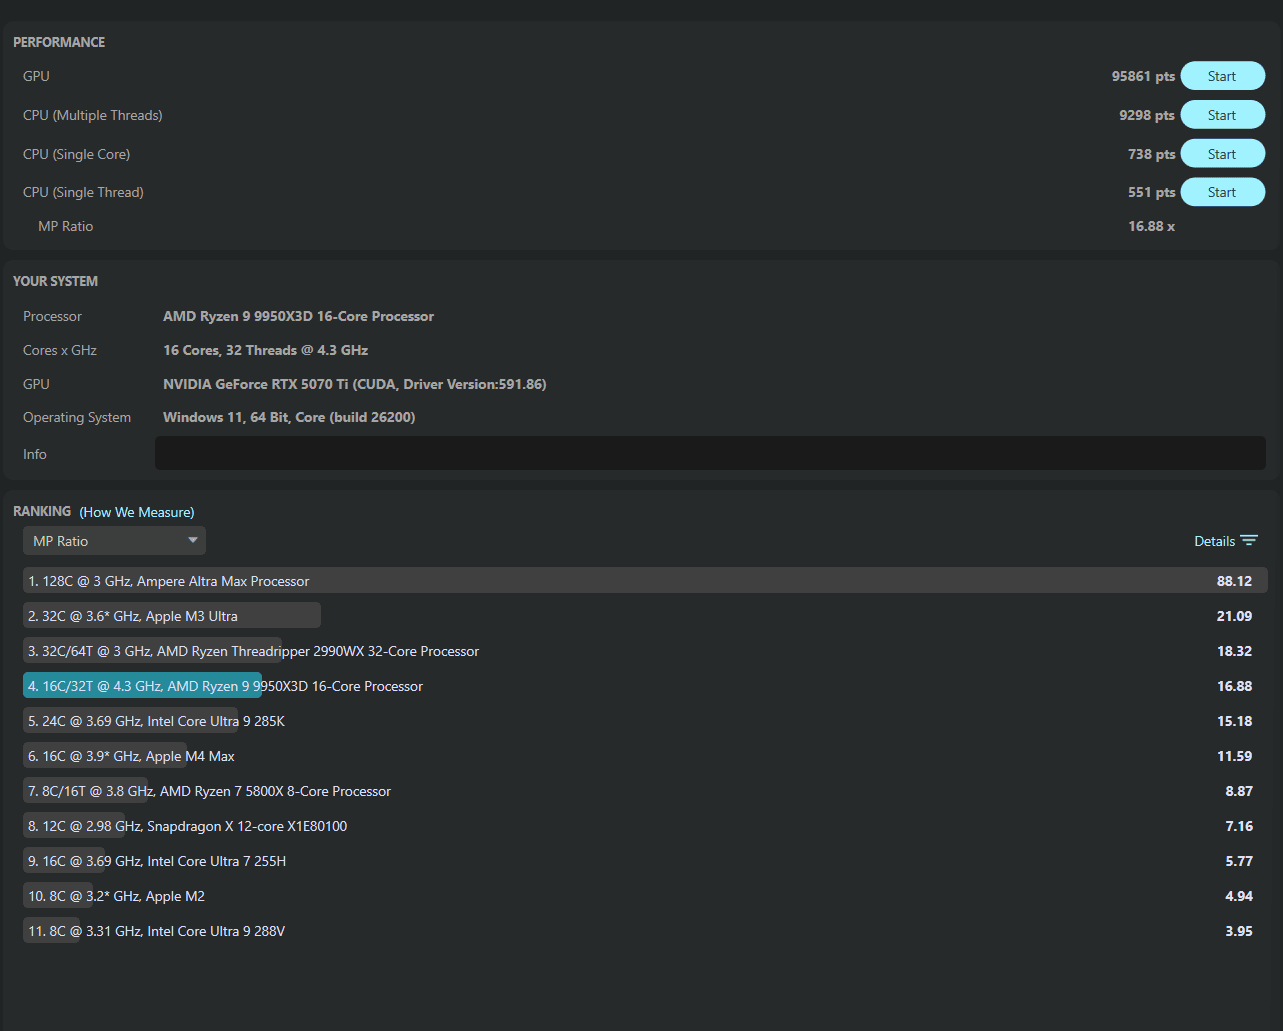The width and height of the screenshot is (1283, 1031).
Task: Click the 738 pts single core score
Action: [1151, 154]
